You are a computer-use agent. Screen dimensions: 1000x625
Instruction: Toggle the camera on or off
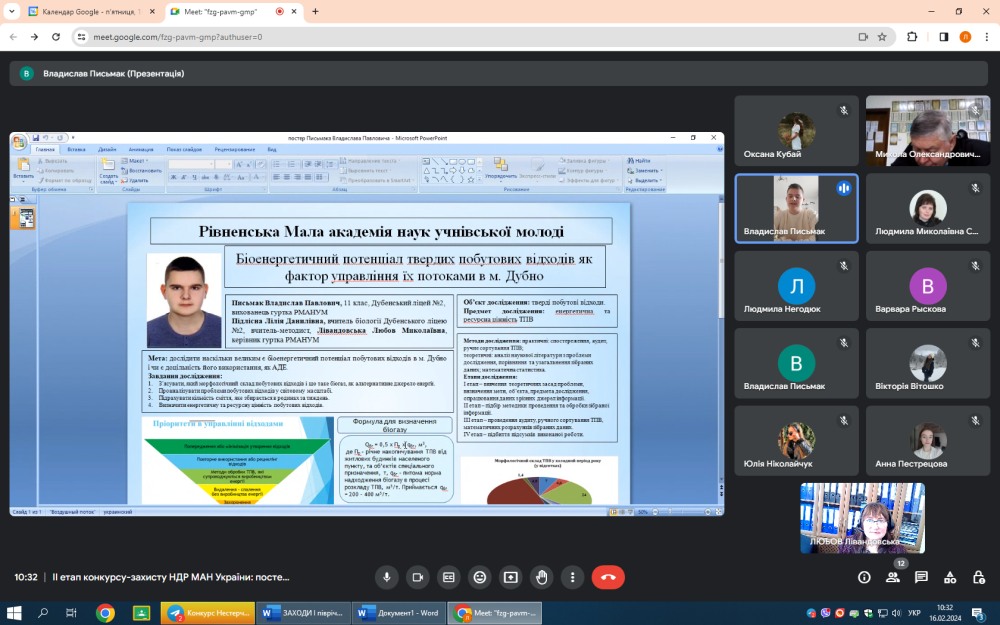click(x=417, y=577)
